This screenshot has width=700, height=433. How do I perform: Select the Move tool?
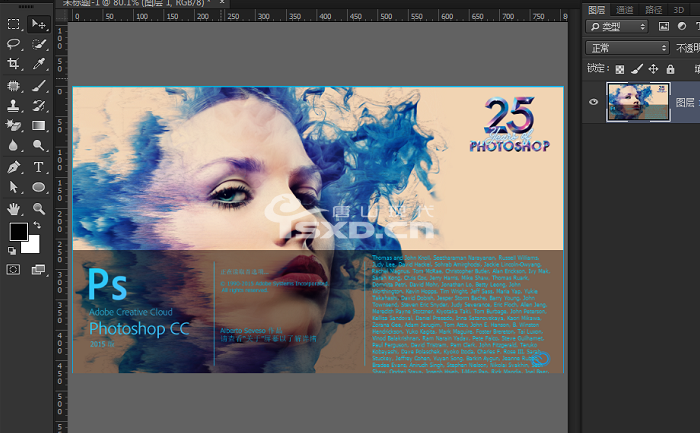38,24
